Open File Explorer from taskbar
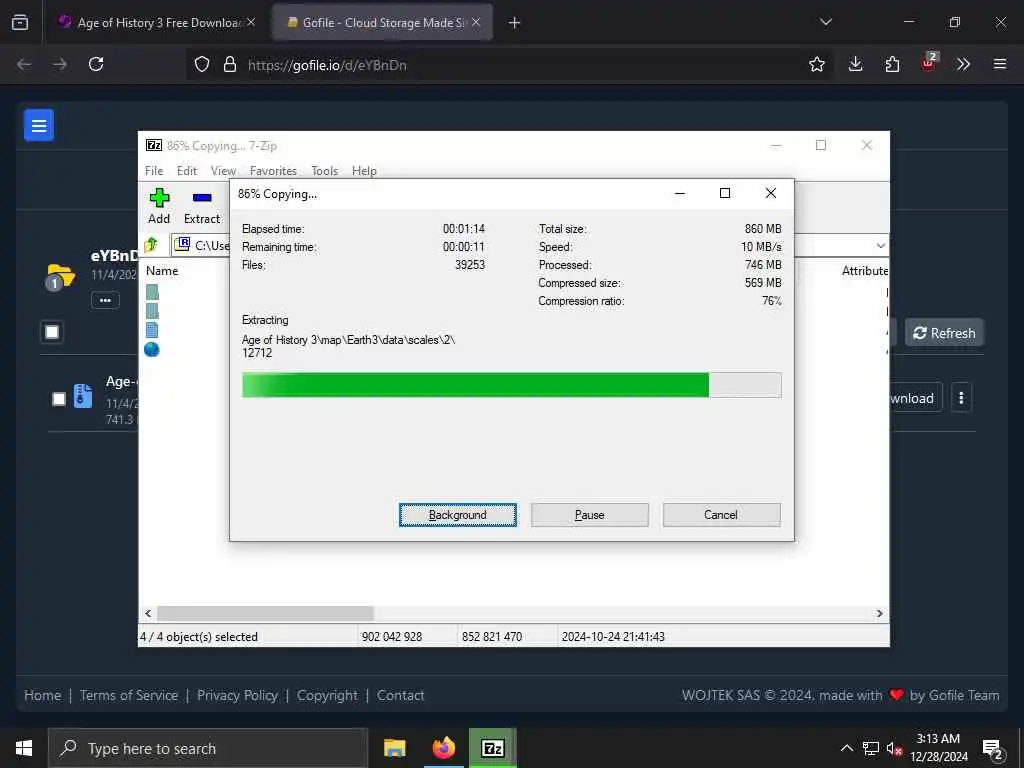 point(394,748)
